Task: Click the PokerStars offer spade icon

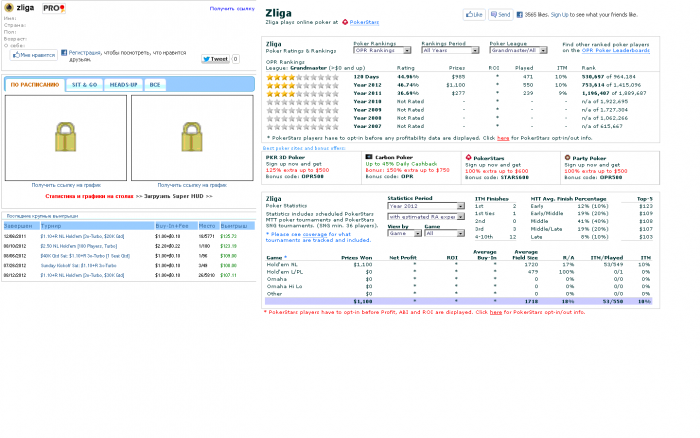Action: click(468, 158)
